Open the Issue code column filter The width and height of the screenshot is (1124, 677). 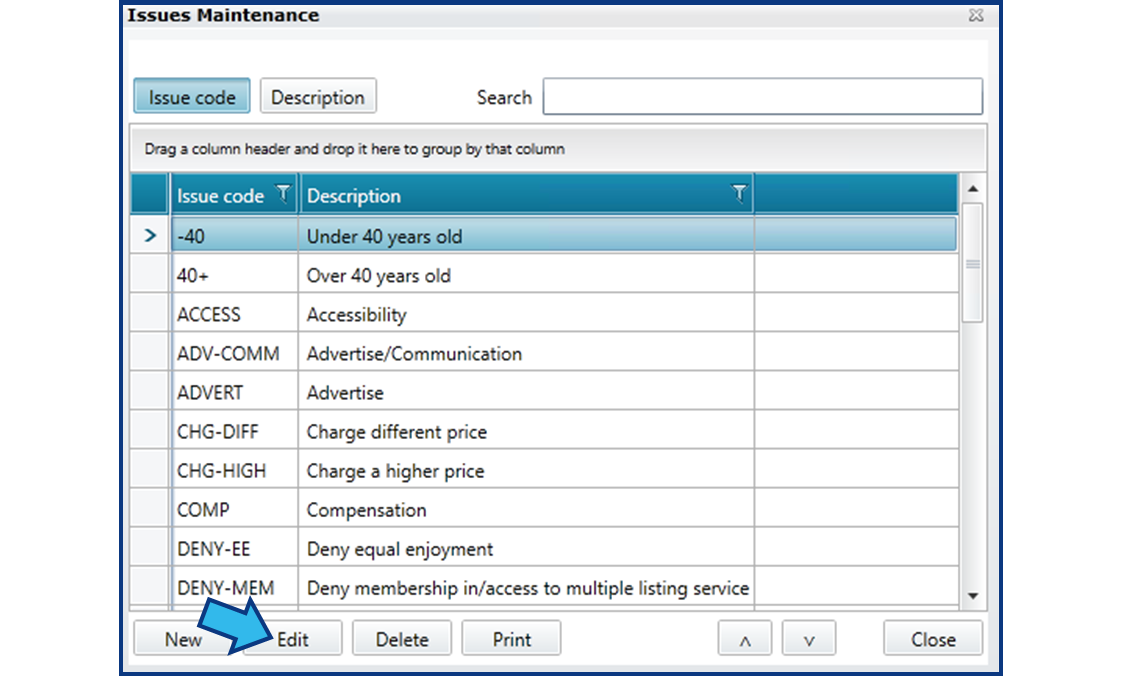coord(284,194)
